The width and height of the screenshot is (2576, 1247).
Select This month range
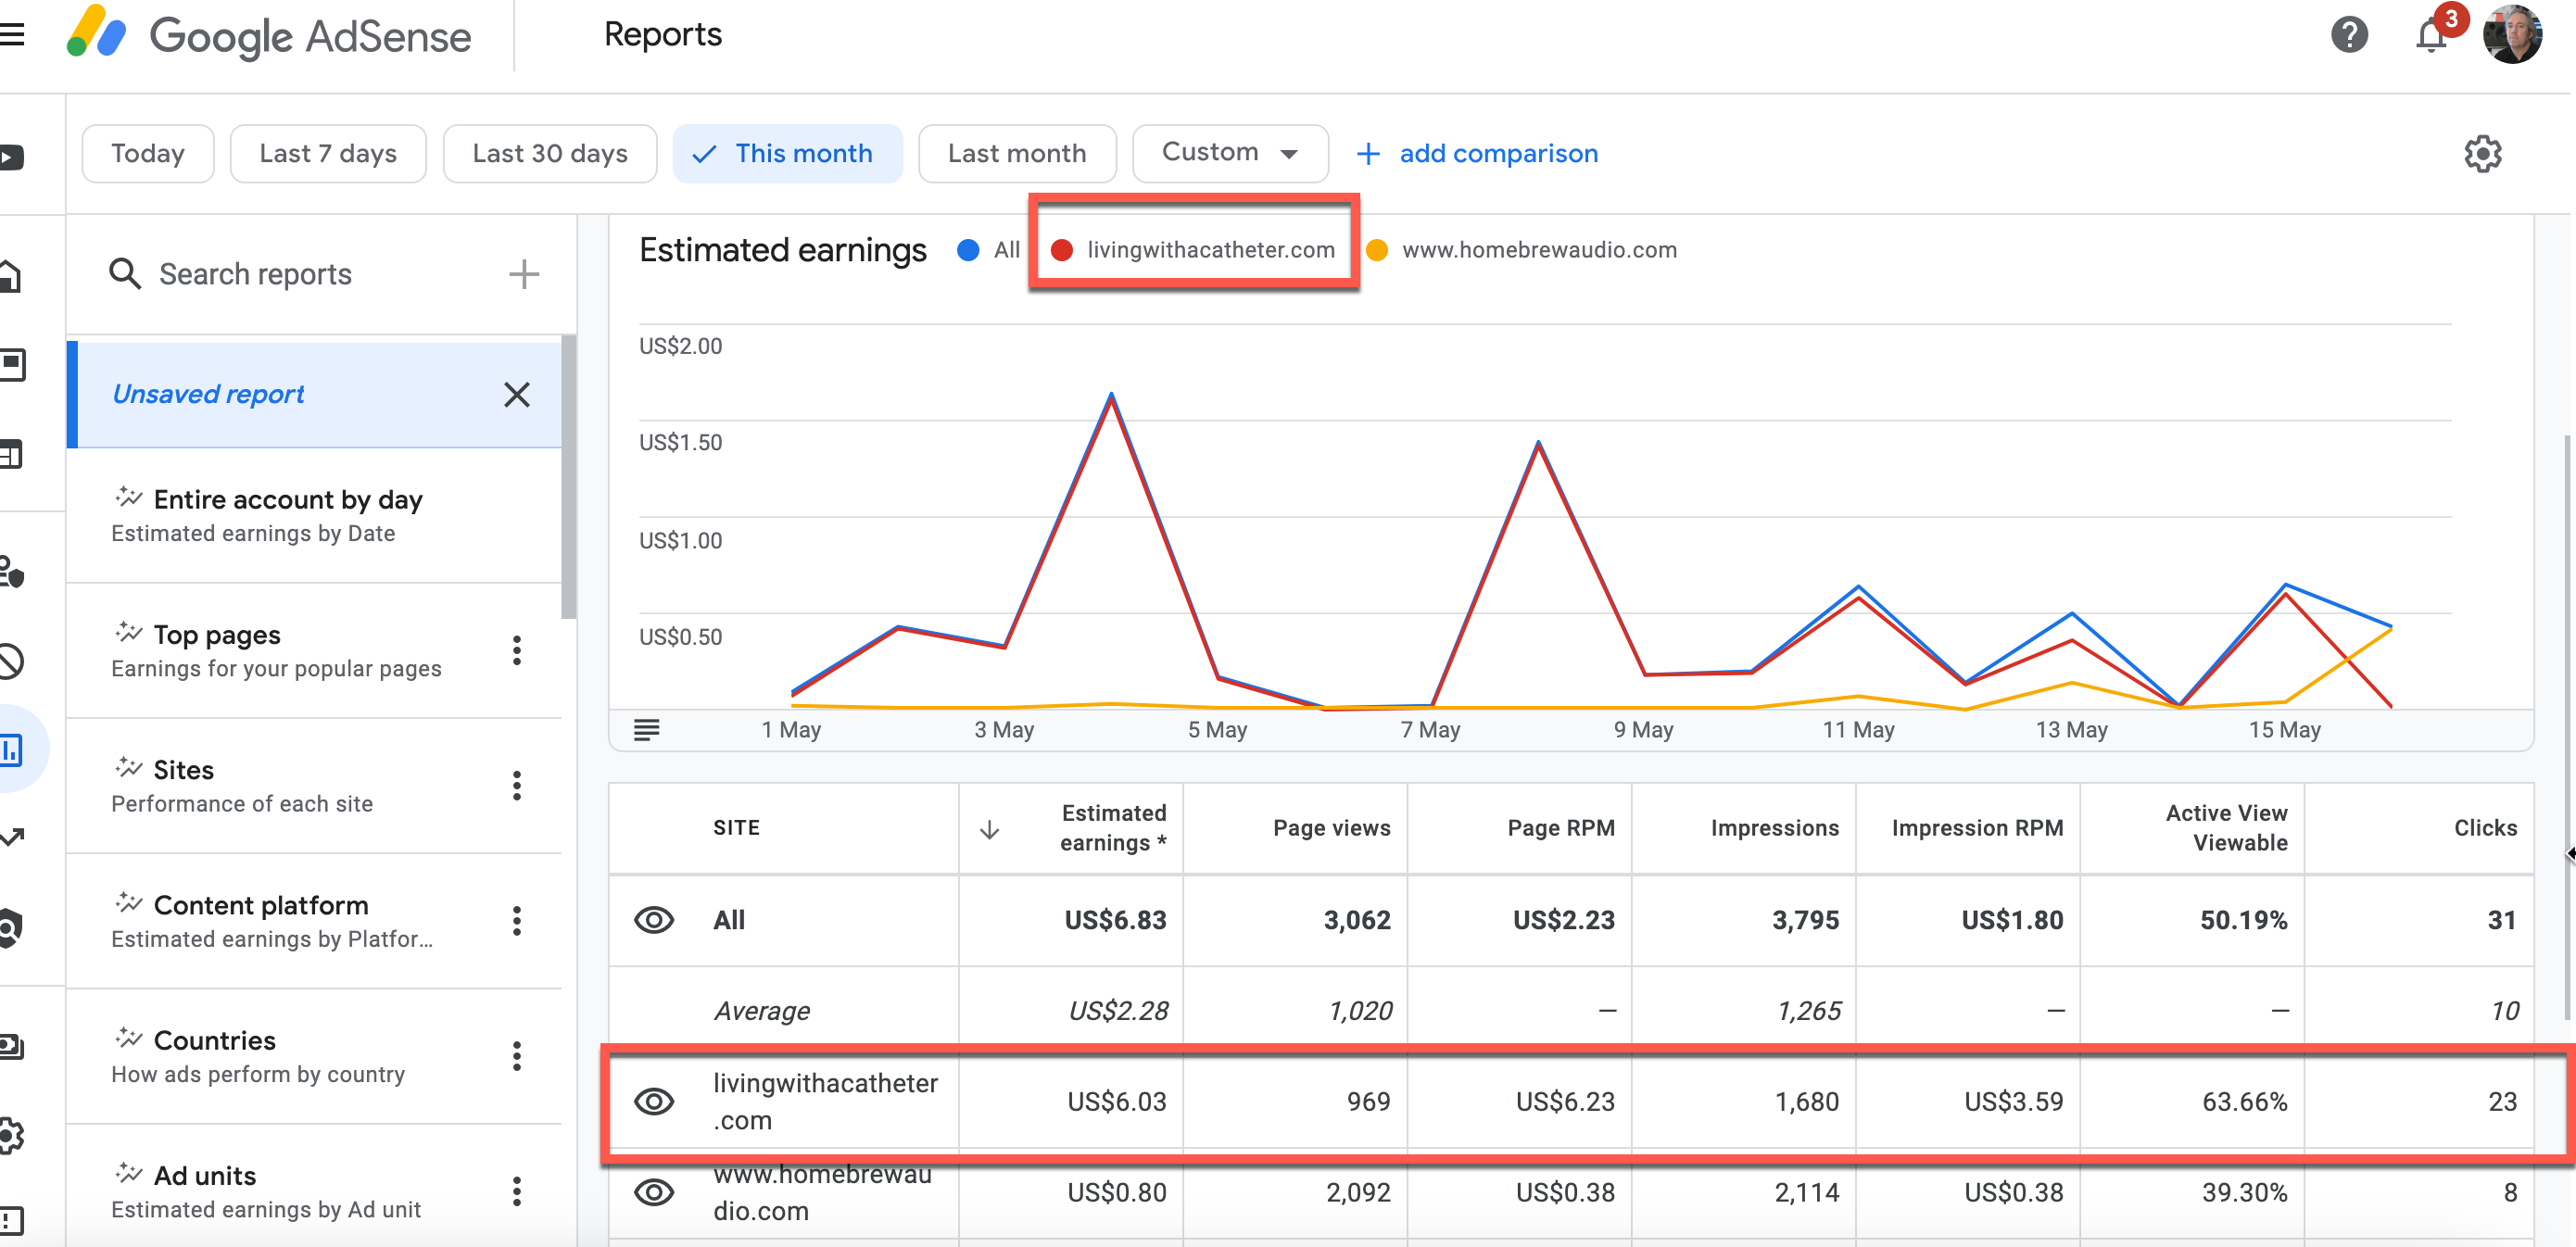pos(787,154)
